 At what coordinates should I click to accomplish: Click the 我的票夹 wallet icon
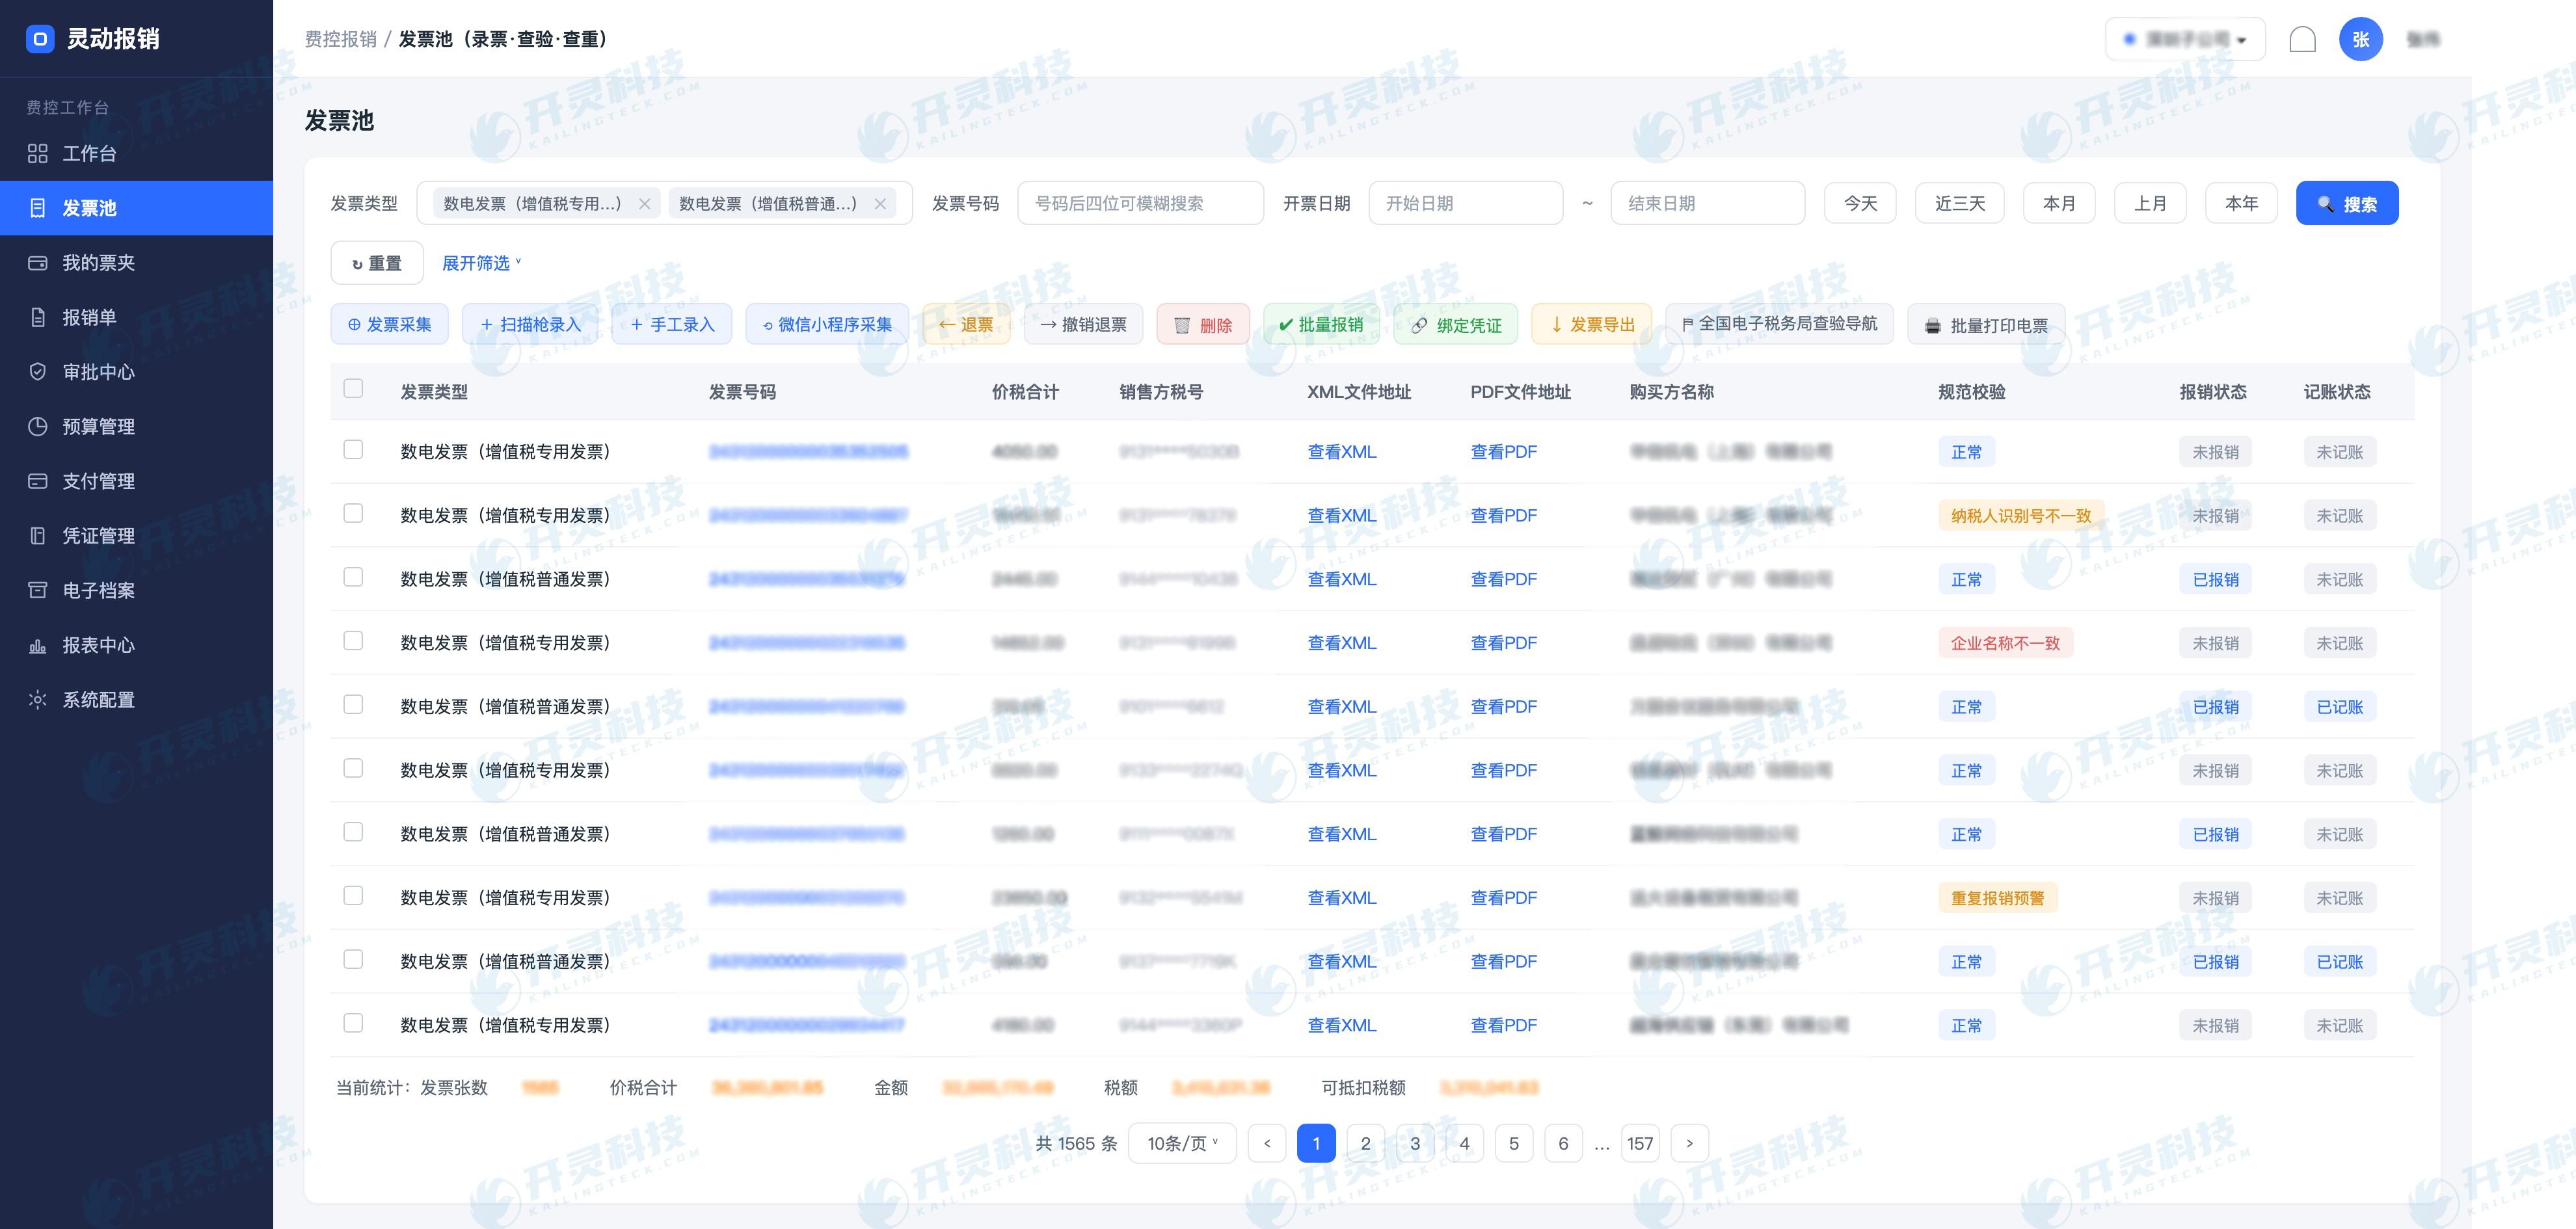tap(38, 263)
